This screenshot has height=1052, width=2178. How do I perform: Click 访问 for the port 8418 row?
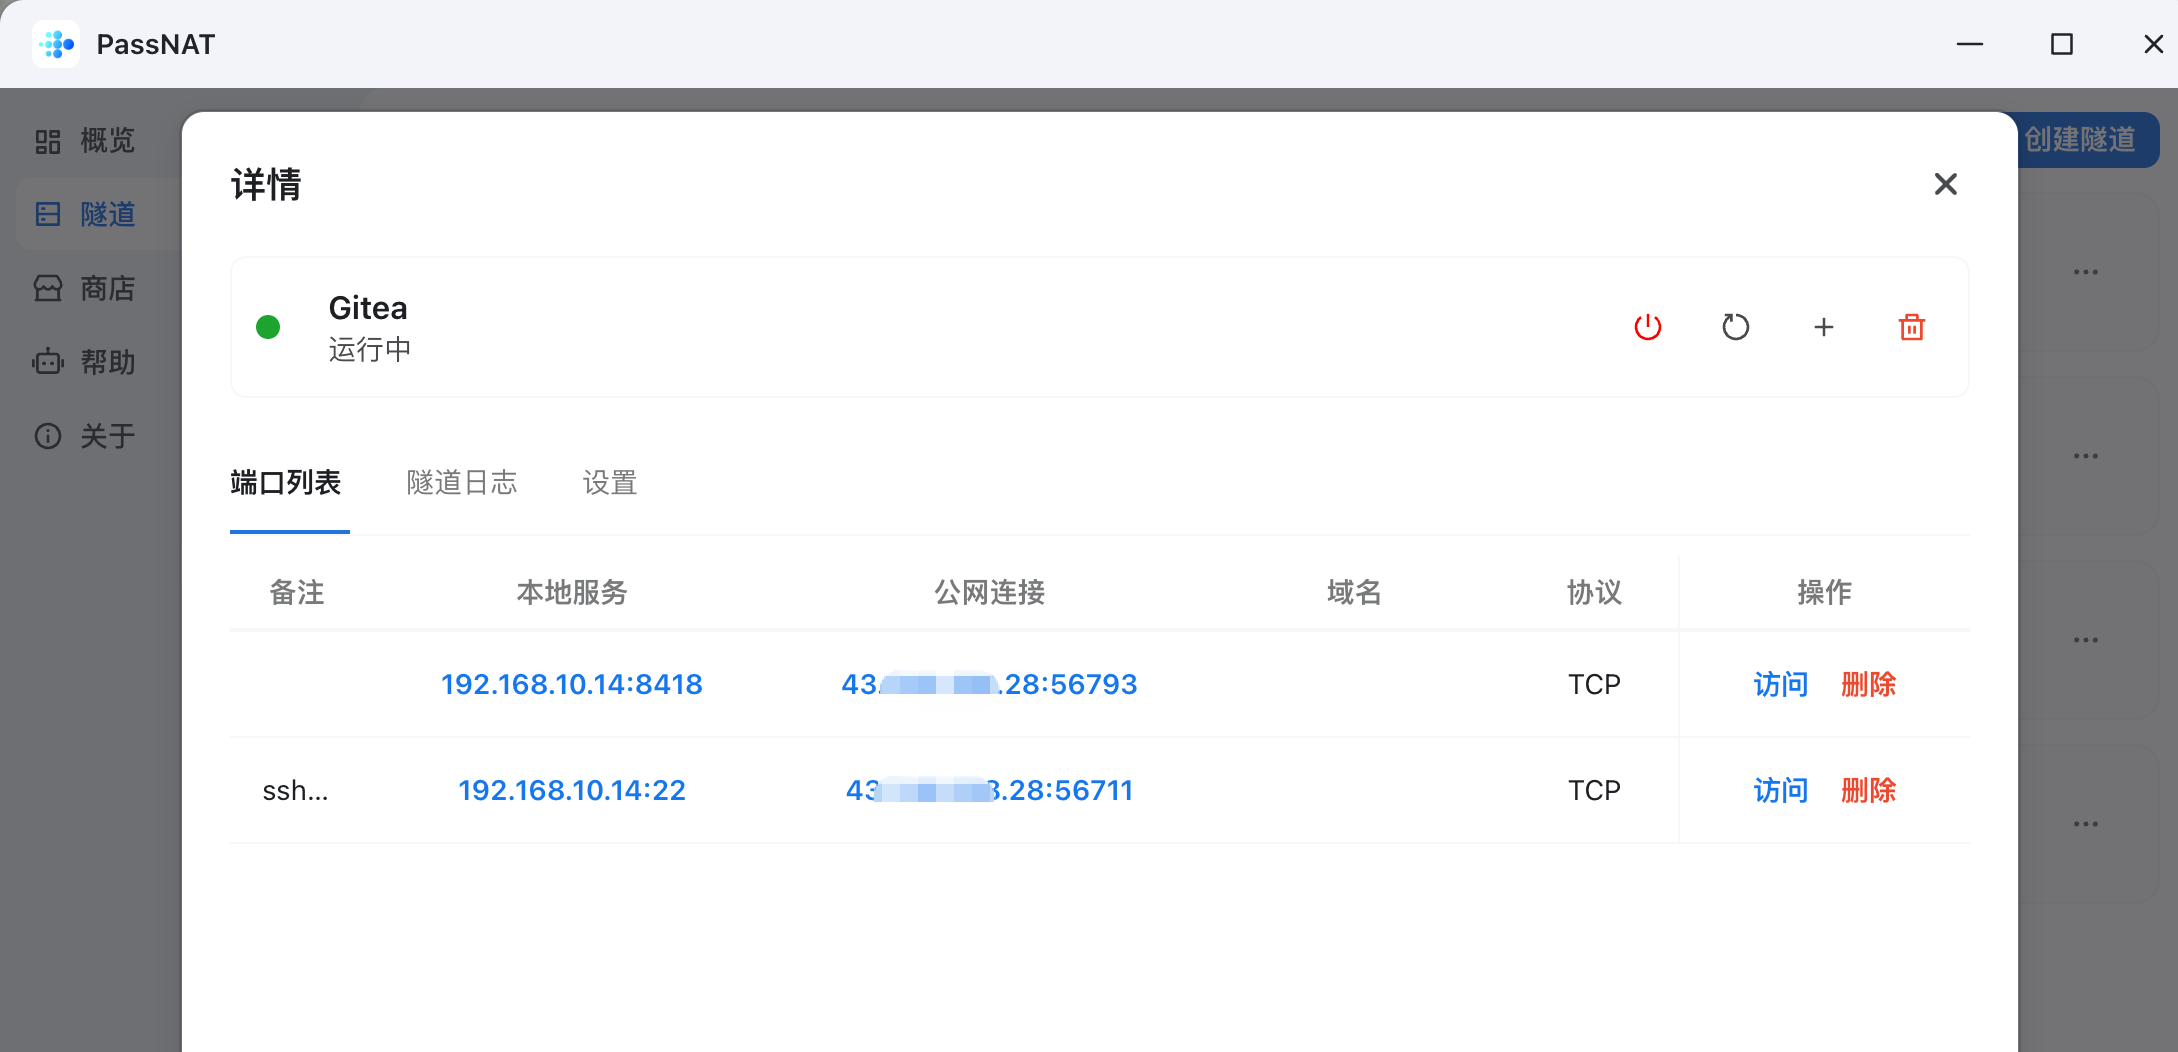[1780, 684]
